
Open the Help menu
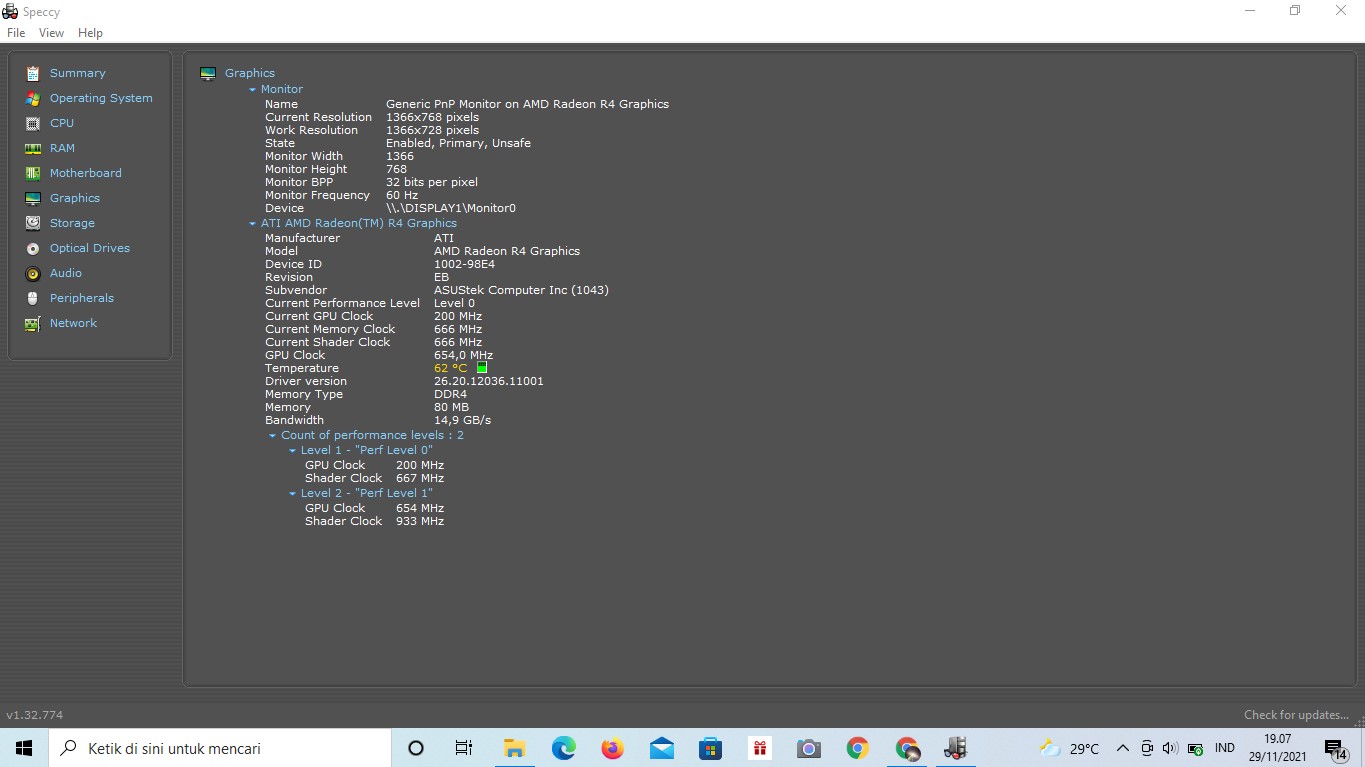pos(90,33)
